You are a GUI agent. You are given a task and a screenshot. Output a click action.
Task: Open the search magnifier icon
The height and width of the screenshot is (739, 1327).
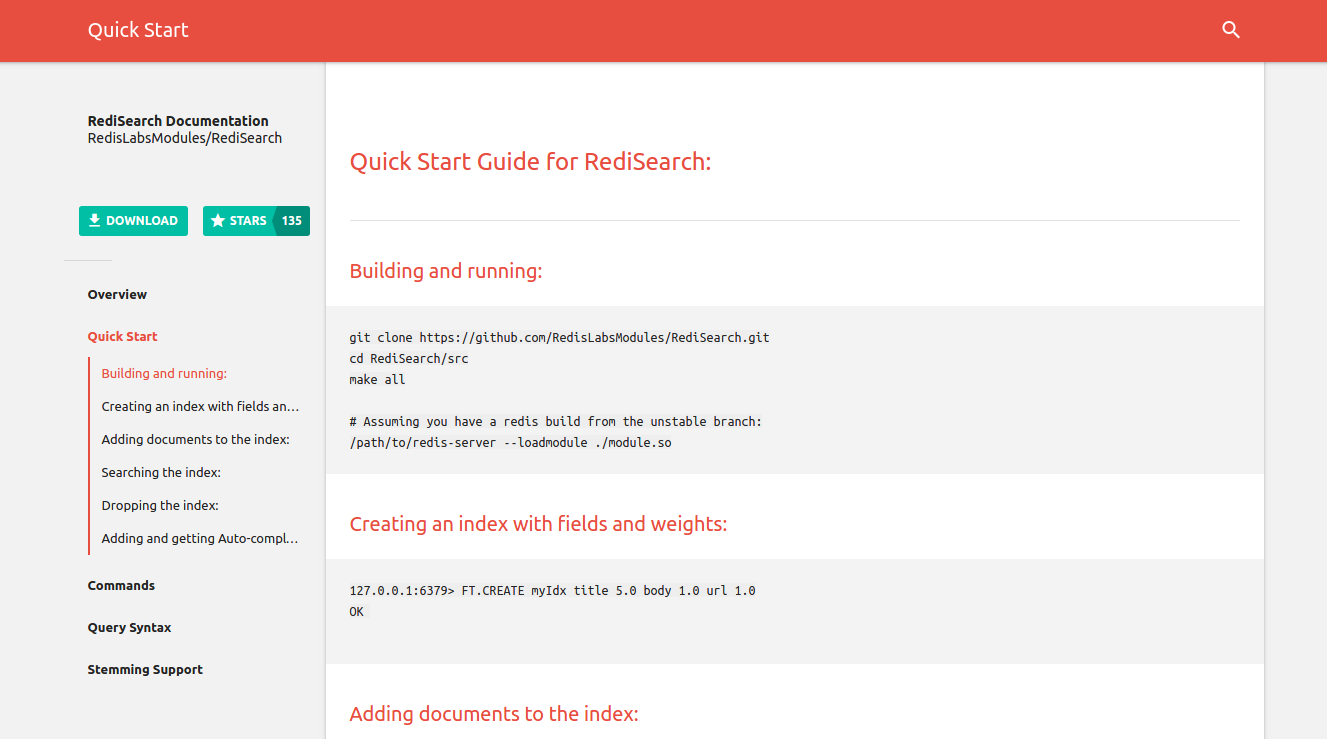click(x=1231, y=30)
